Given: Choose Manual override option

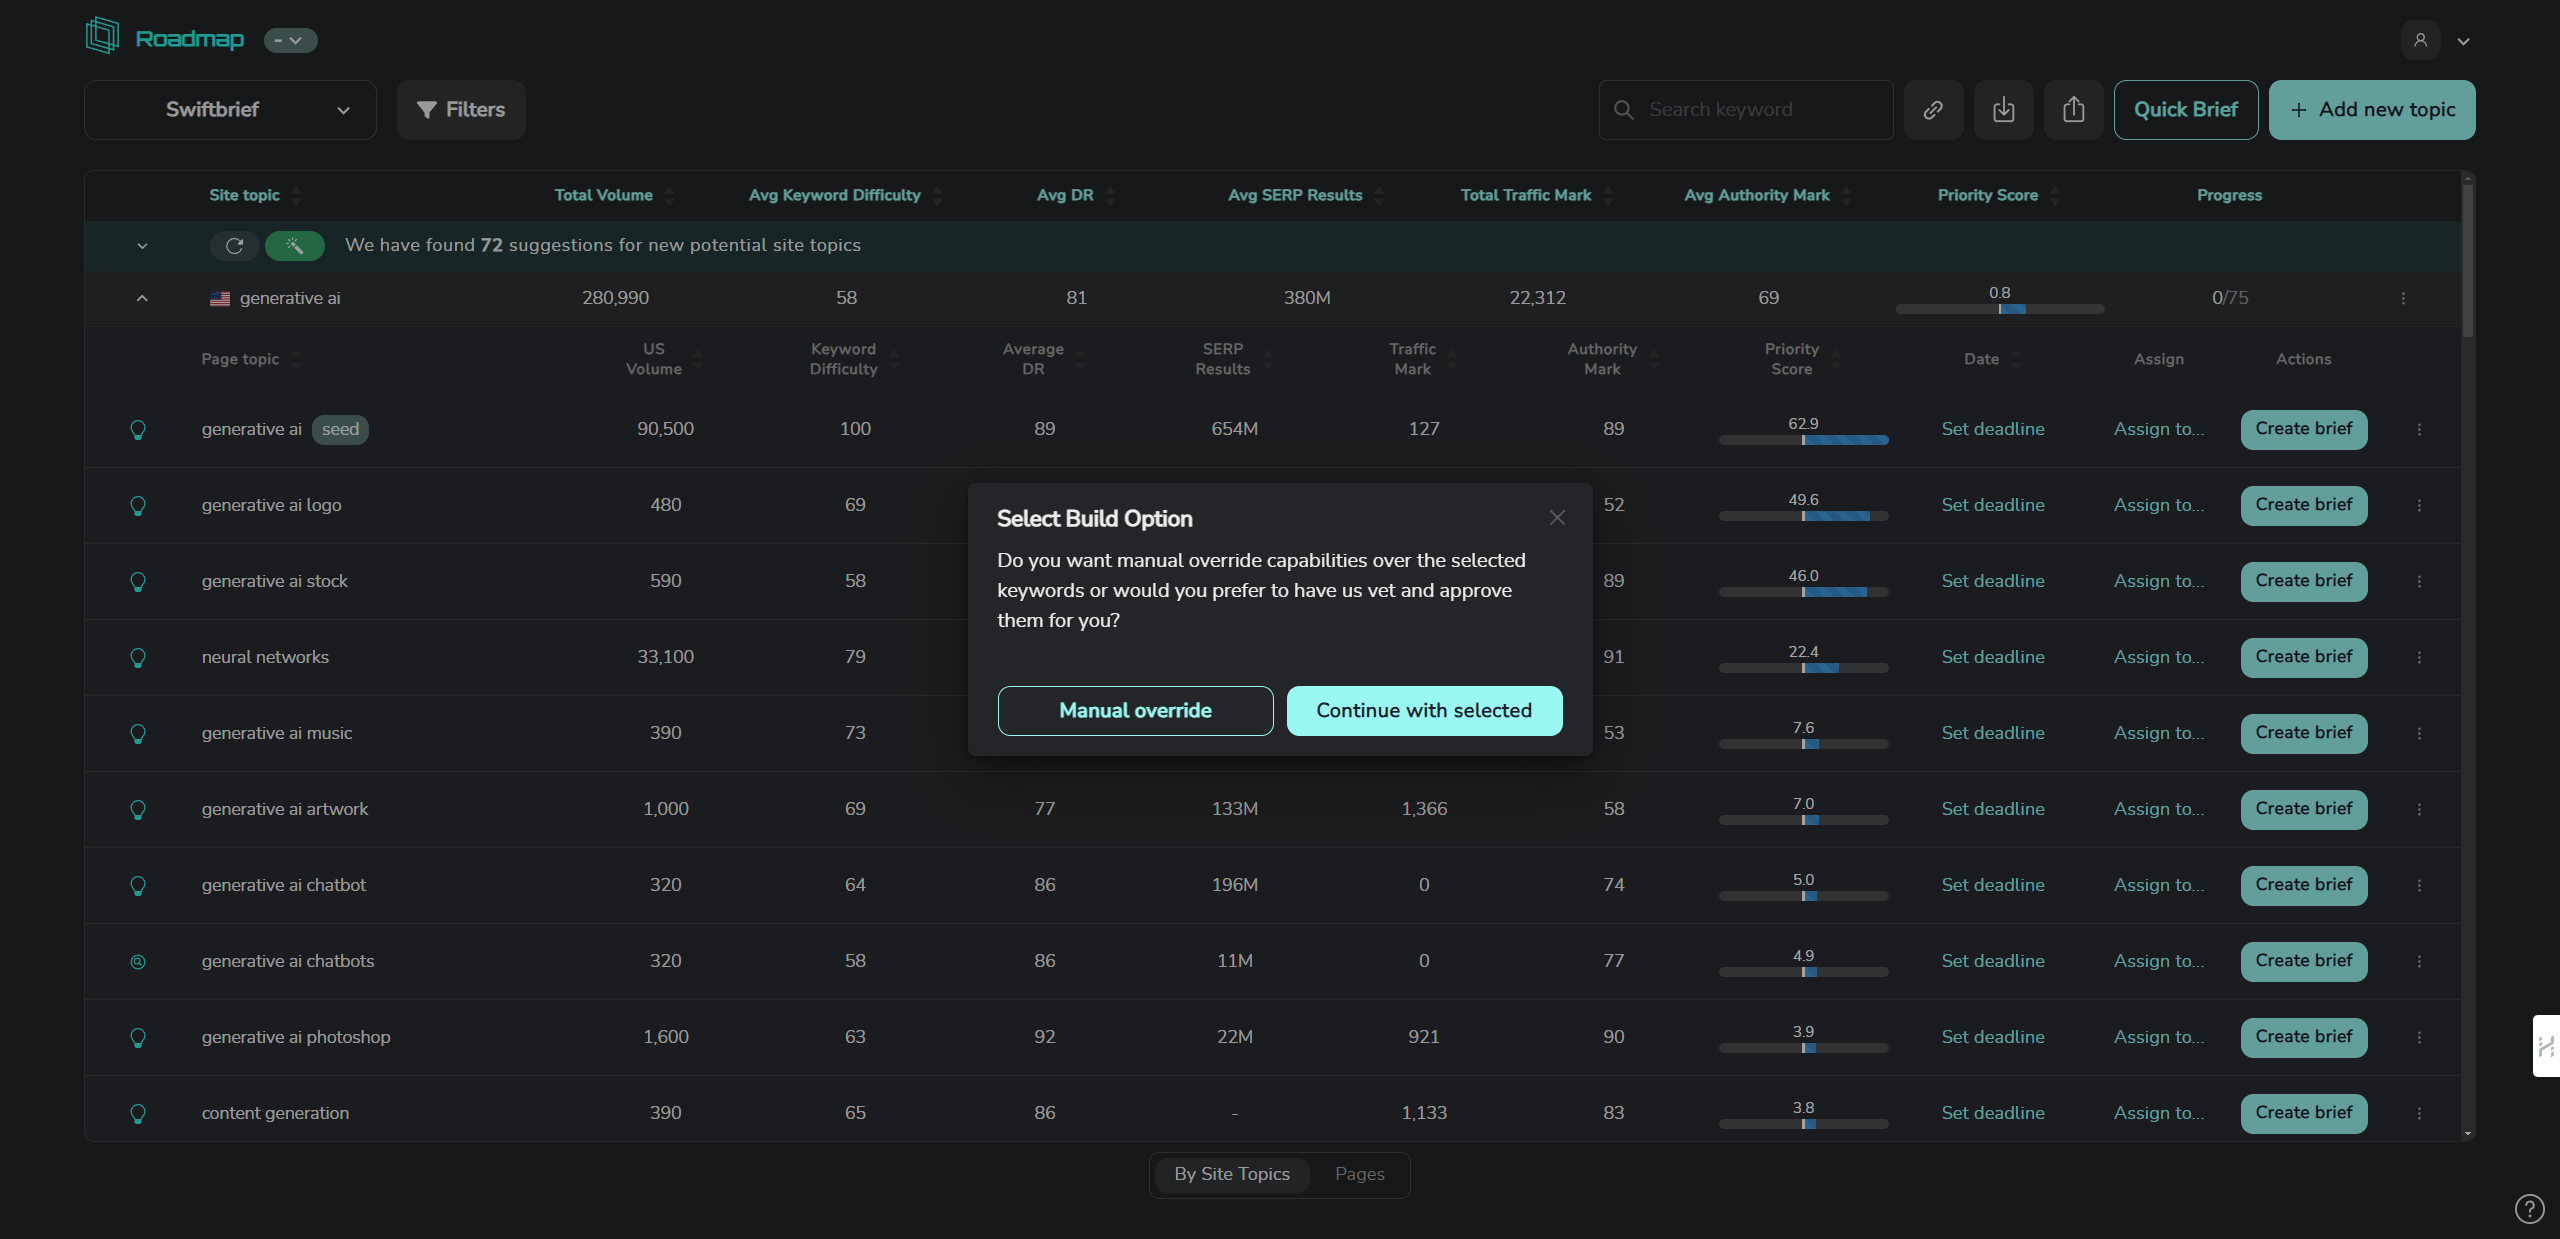Looking at the screenshot, I should pos(1135,711).
